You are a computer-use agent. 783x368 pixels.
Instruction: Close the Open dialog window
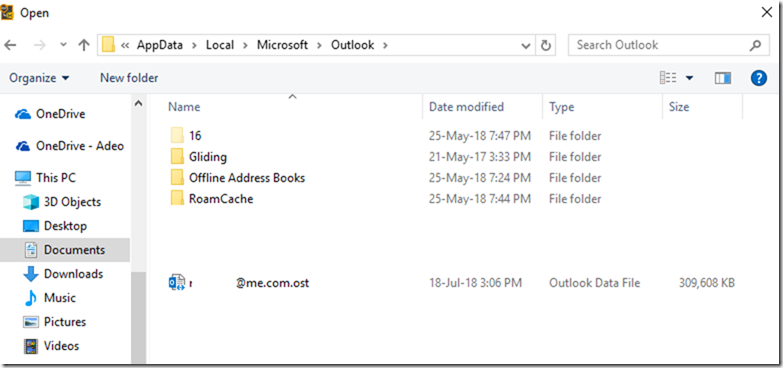[x=767, y=13]
